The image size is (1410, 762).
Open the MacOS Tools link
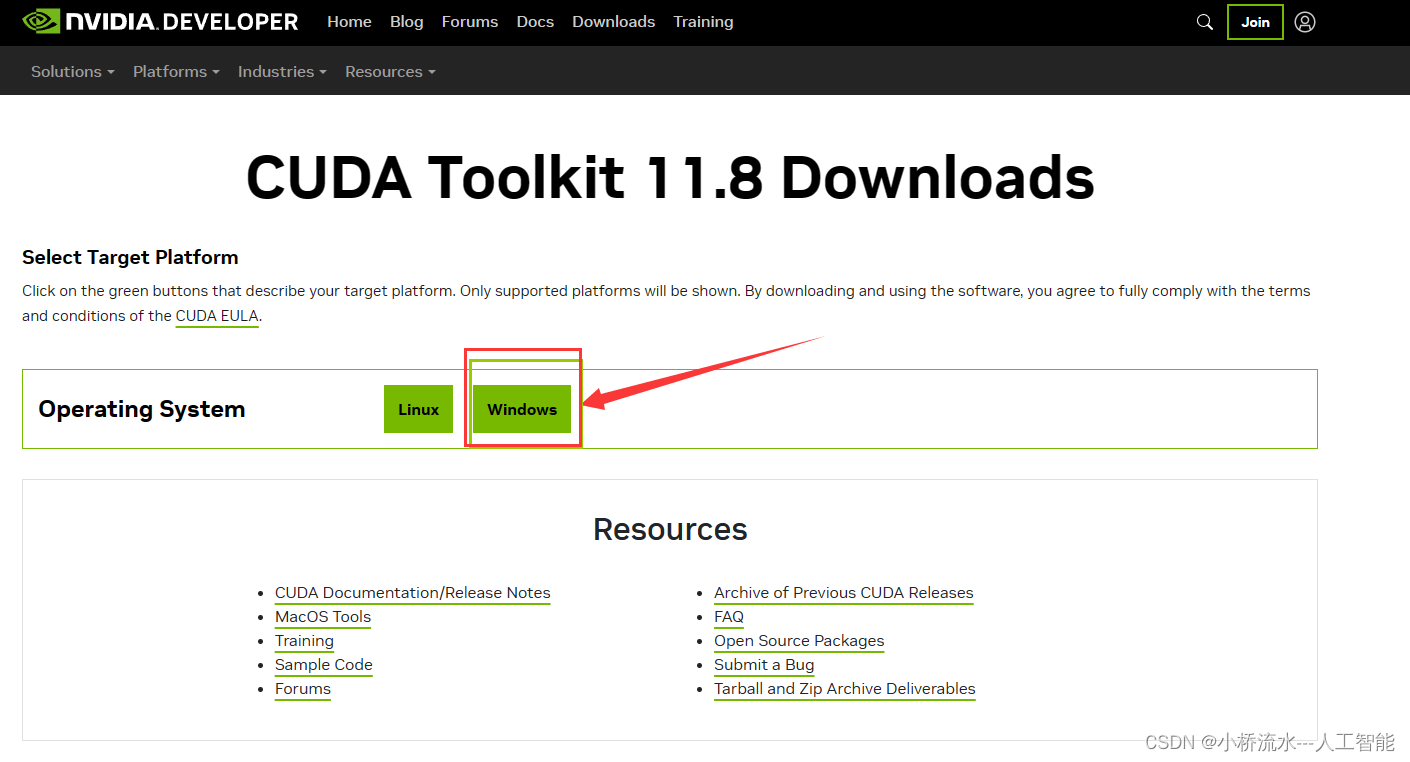click(323, 617)
